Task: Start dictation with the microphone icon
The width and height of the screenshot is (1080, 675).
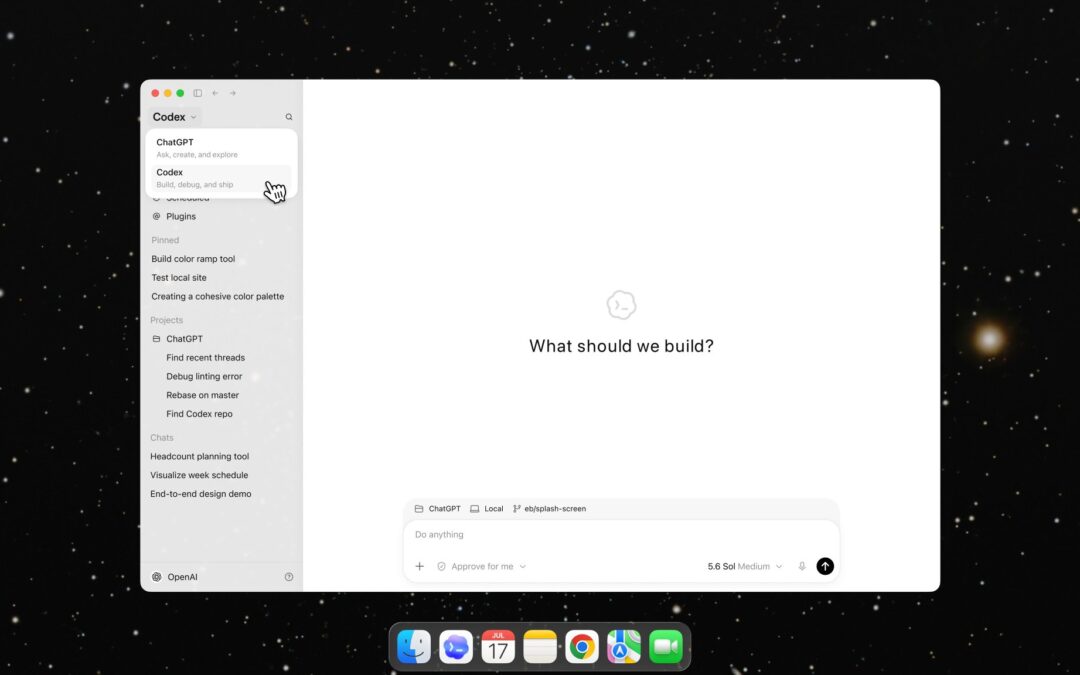Action: point(802,566)
